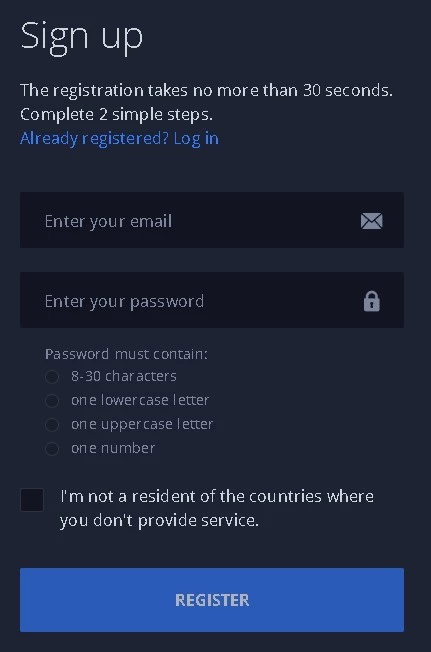Click the Complete 2 simple steps text

tap(116, 115)
